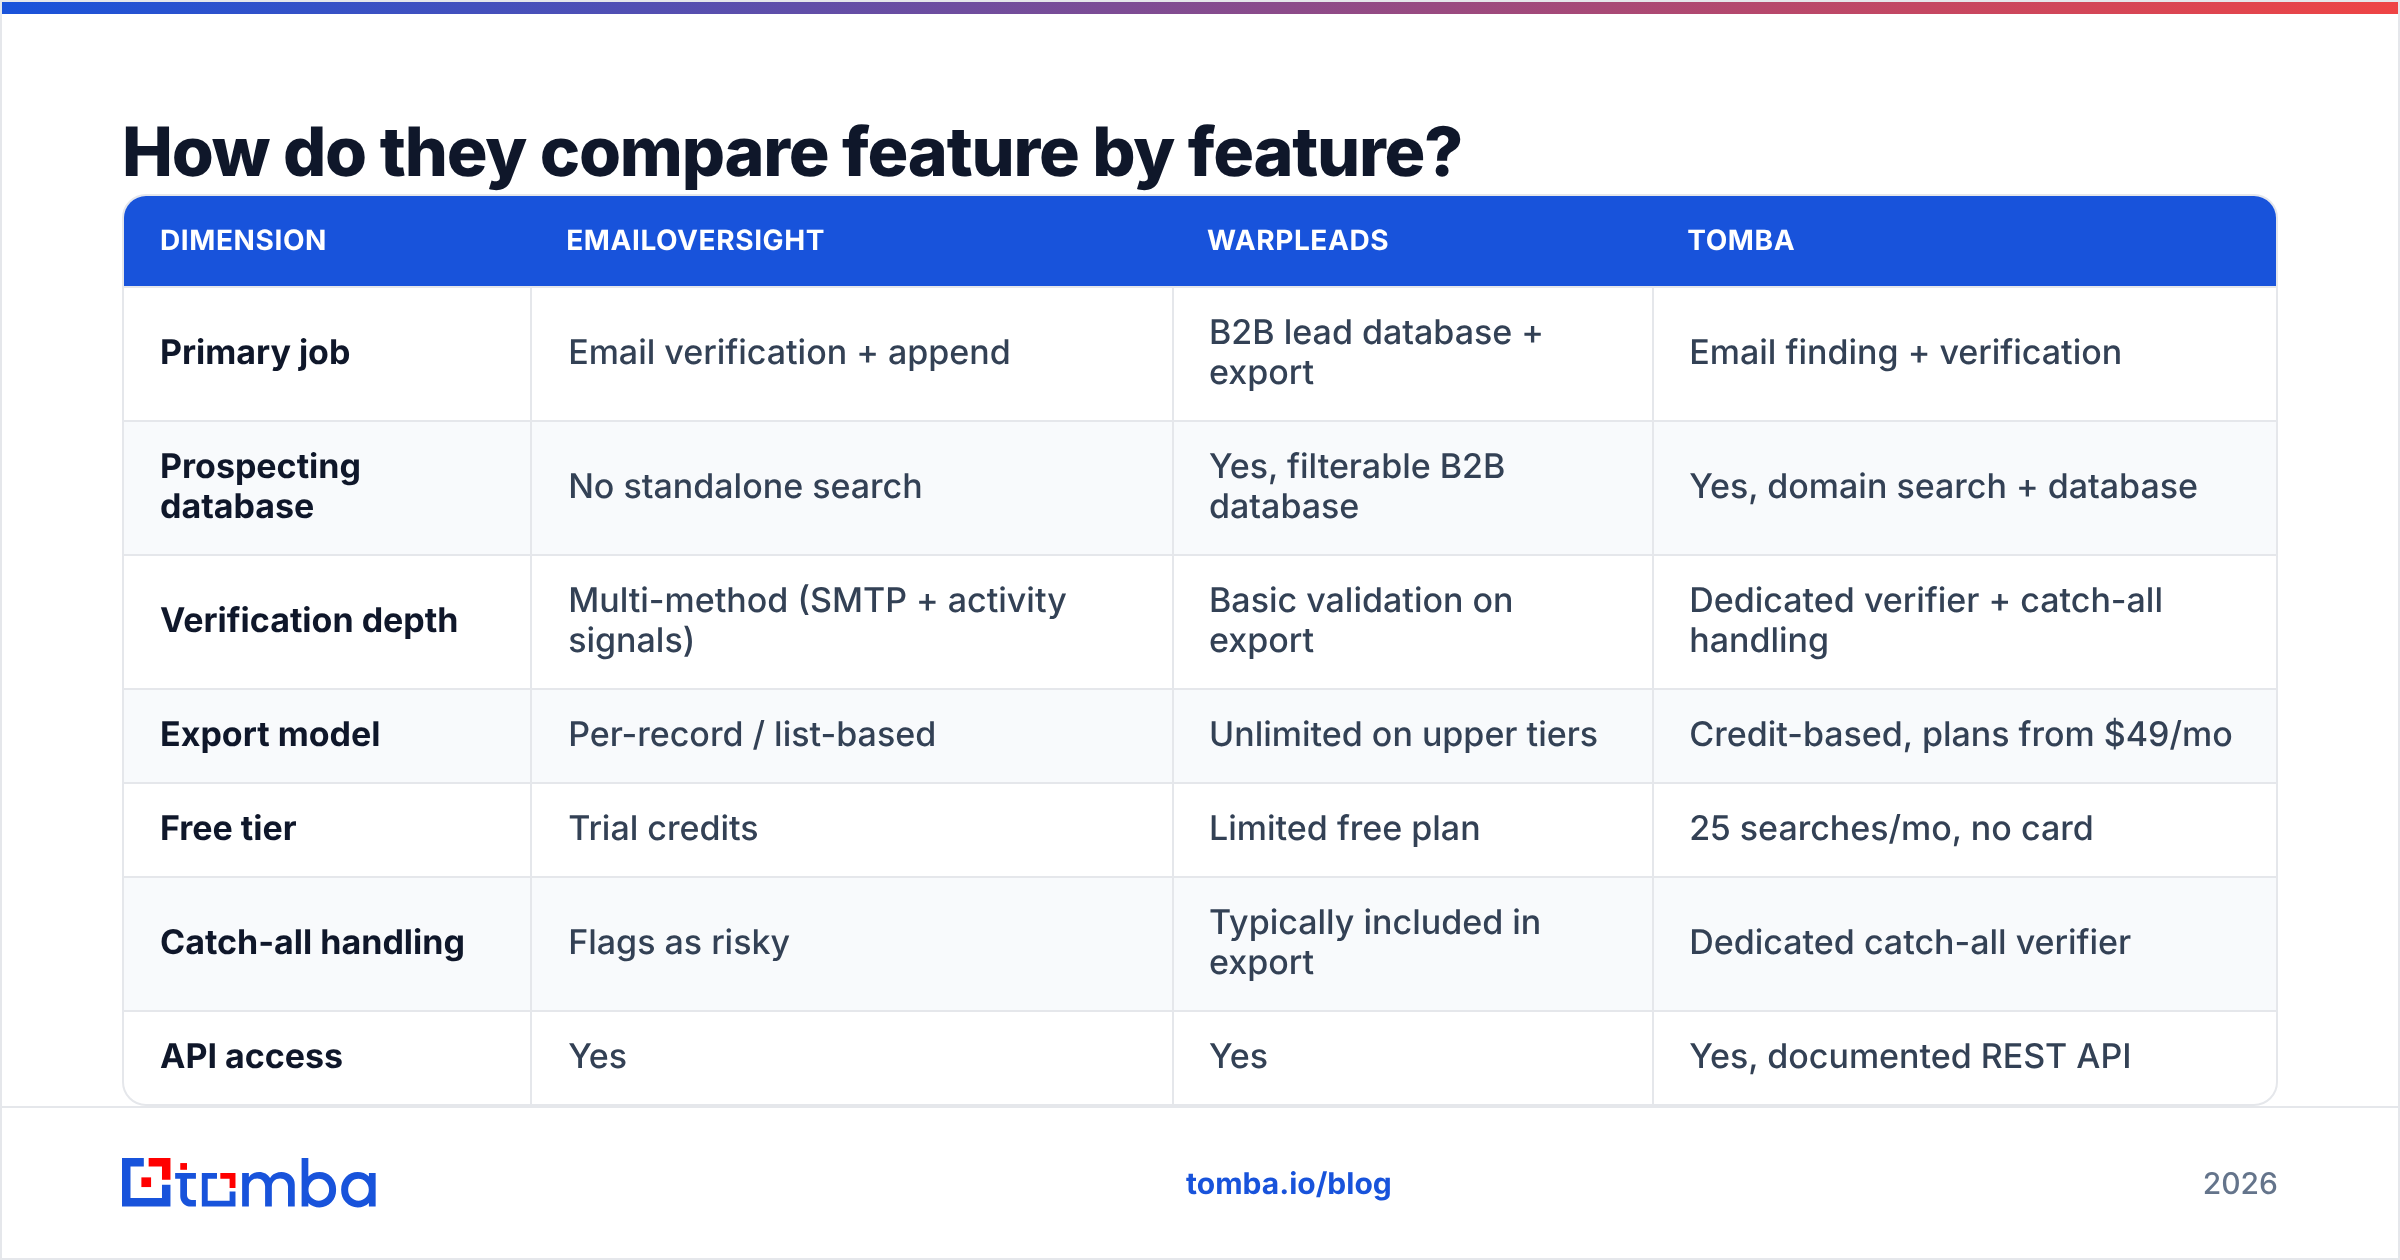Select the "API access" row label
Viewport: 2400px width, 1260px height.
coord(251,1057)
